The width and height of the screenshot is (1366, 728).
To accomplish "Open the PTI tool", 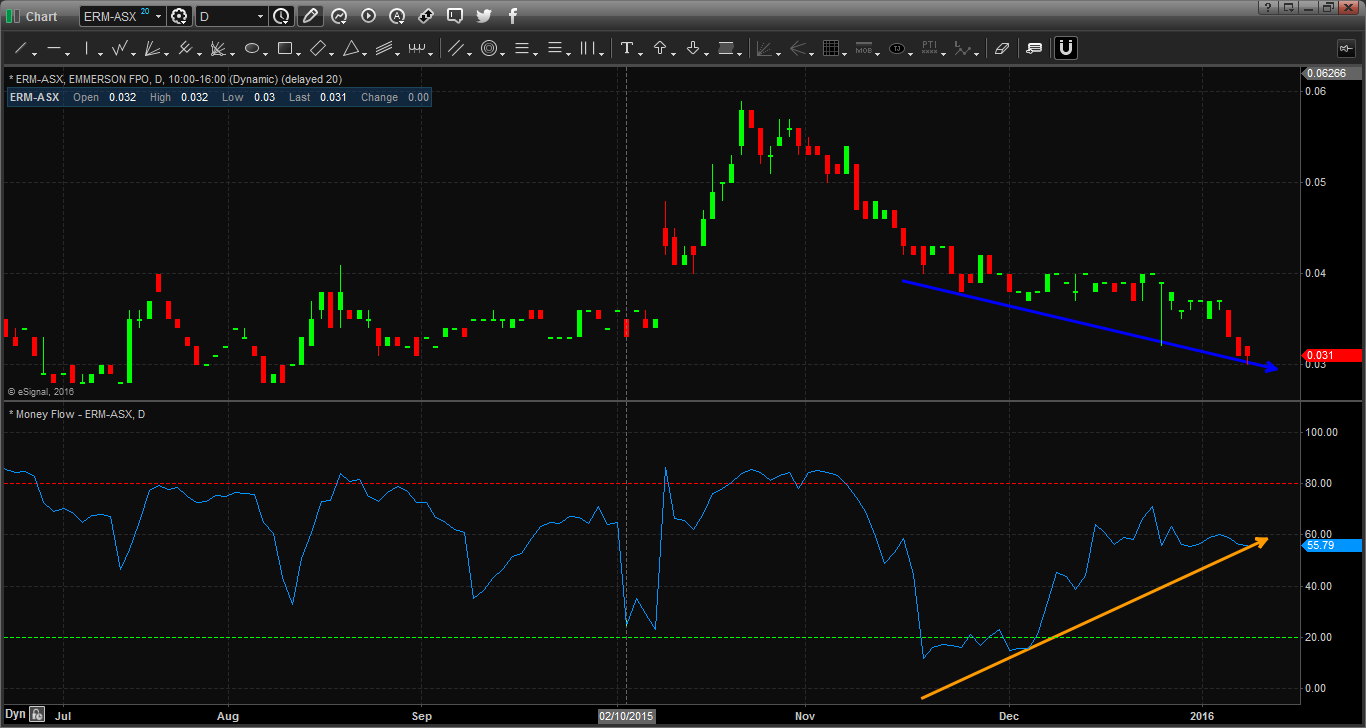I will (930, 47).
